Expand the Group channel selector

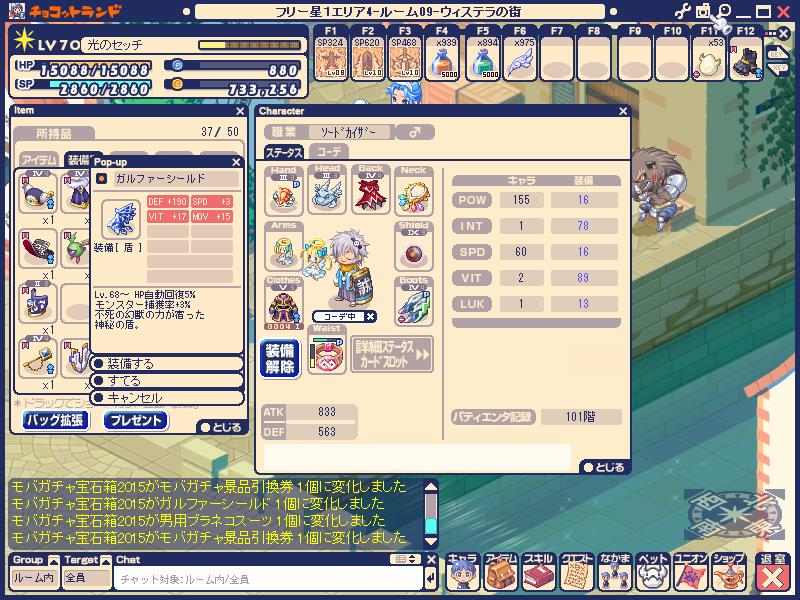click(54, 560)
